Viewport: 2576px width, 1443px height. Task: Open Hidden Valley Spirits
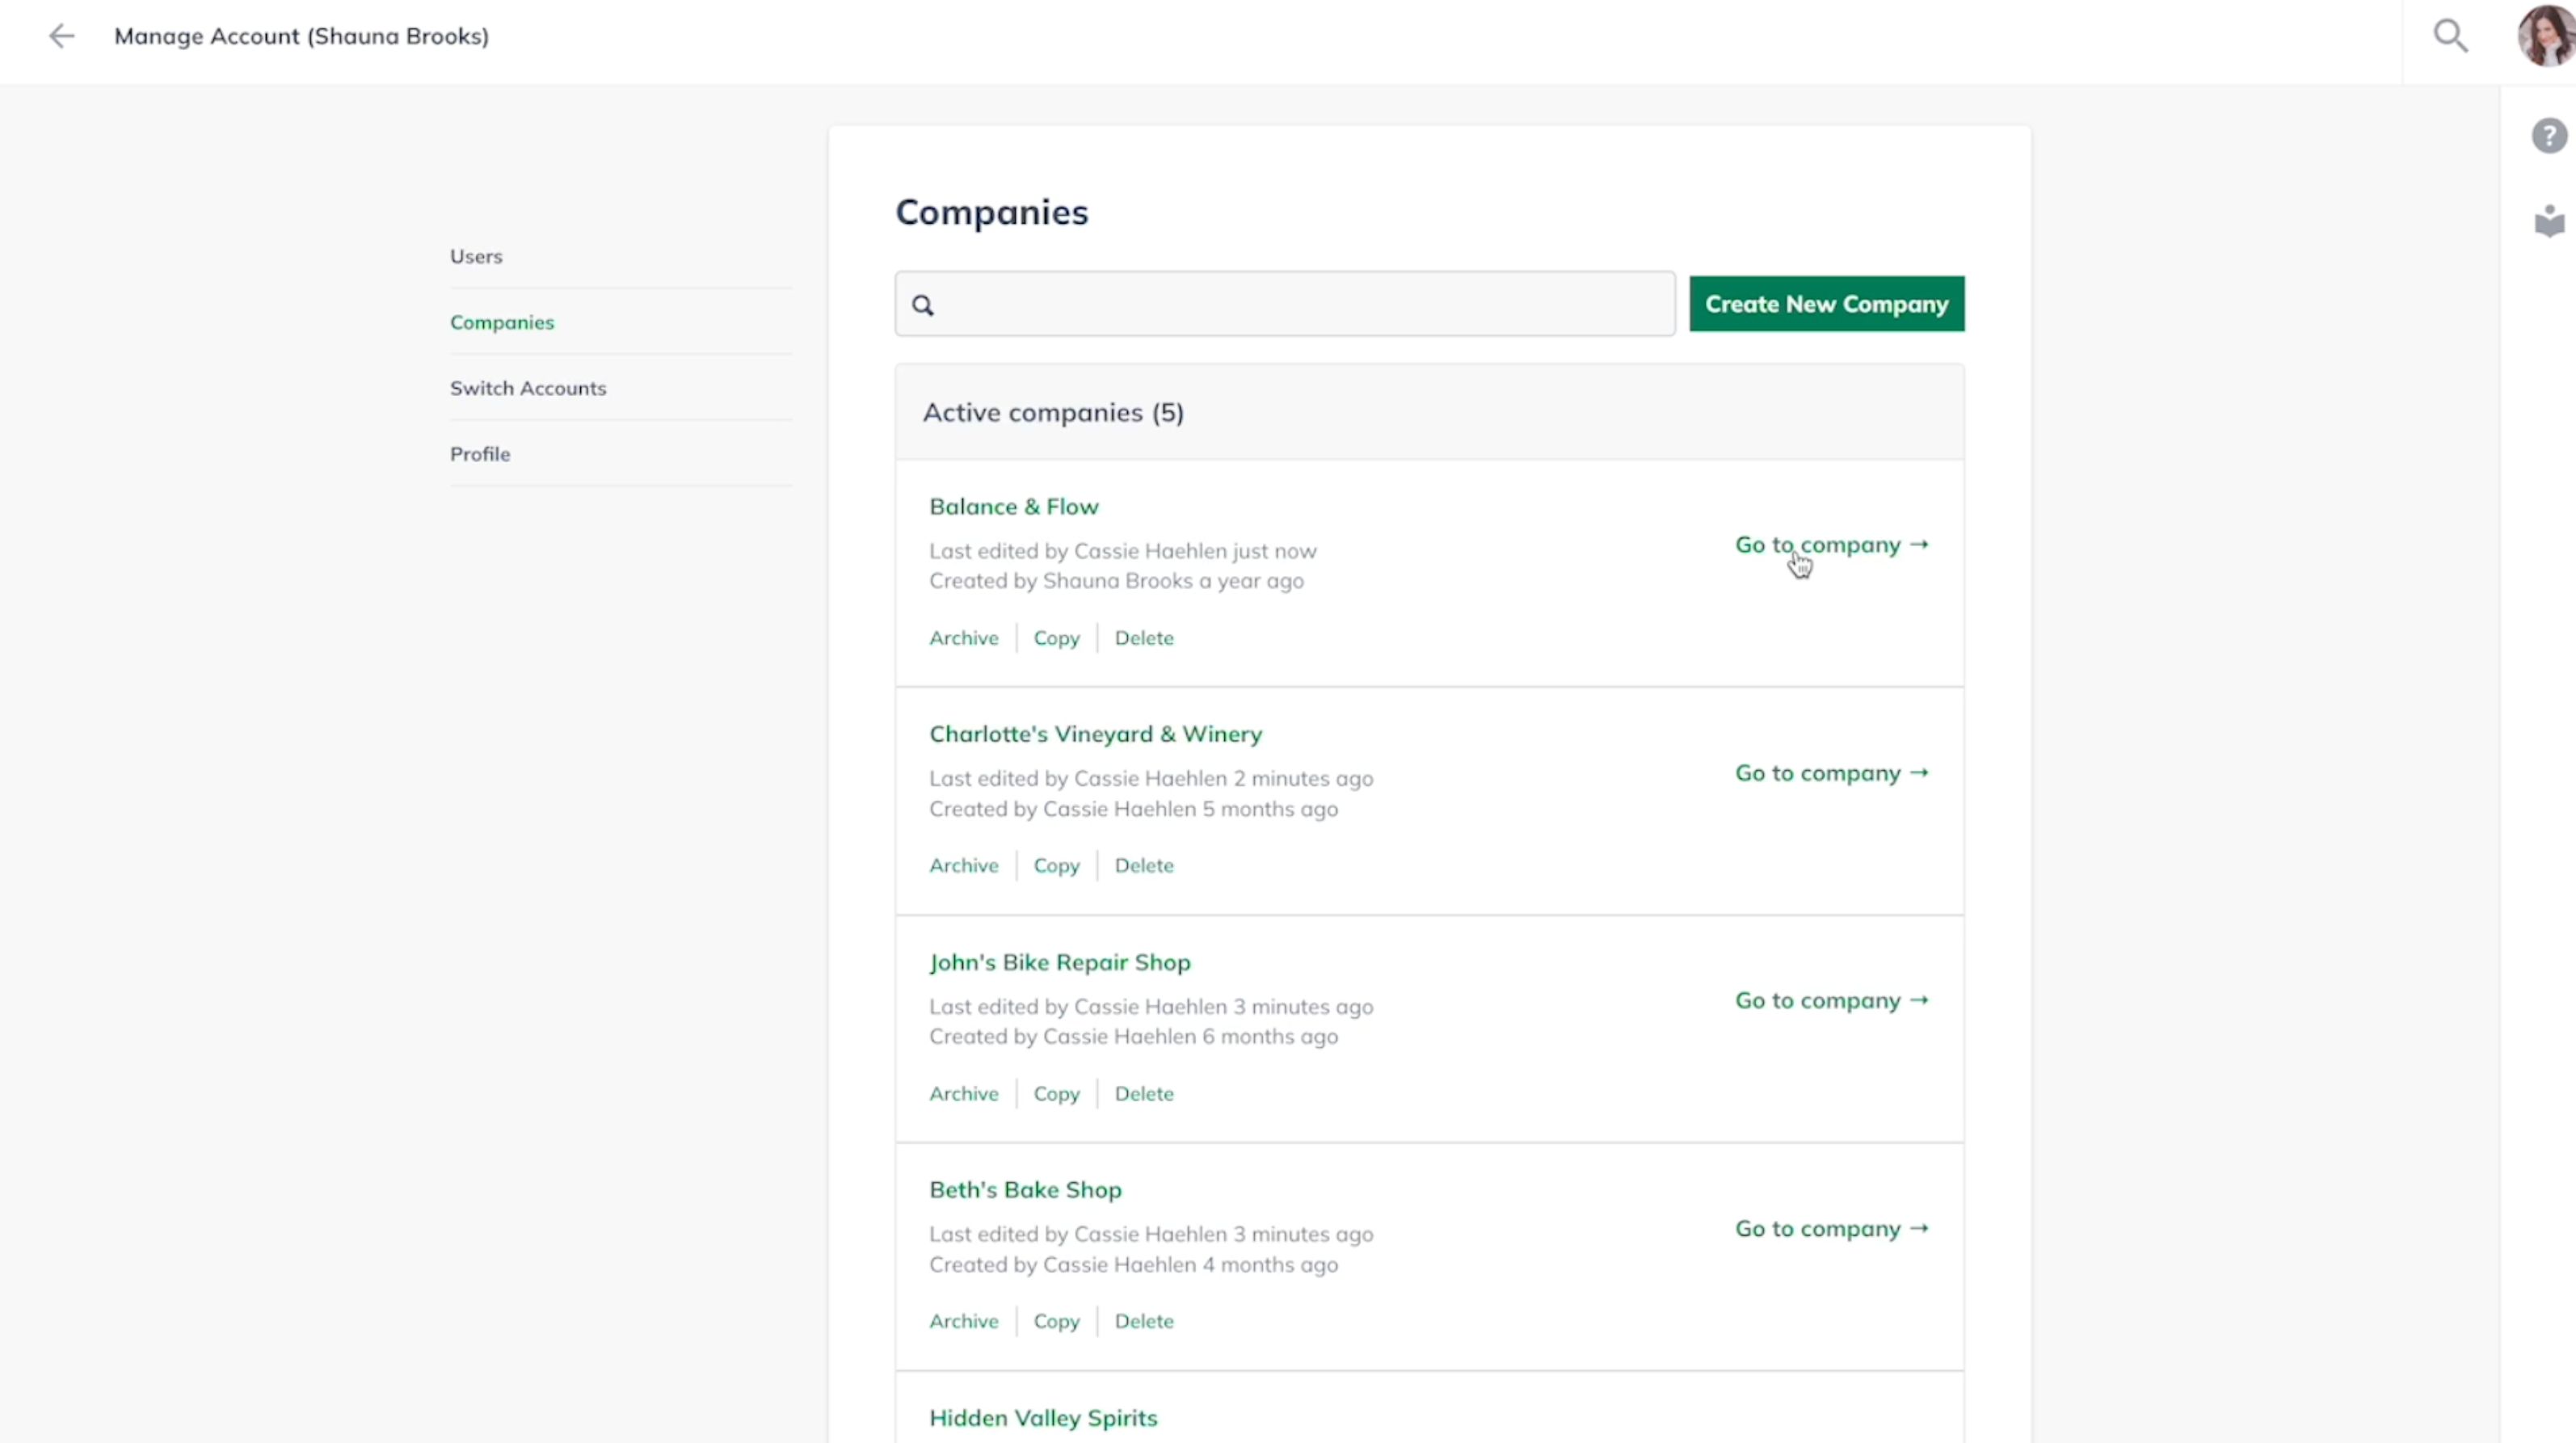click(1043, 1417)
